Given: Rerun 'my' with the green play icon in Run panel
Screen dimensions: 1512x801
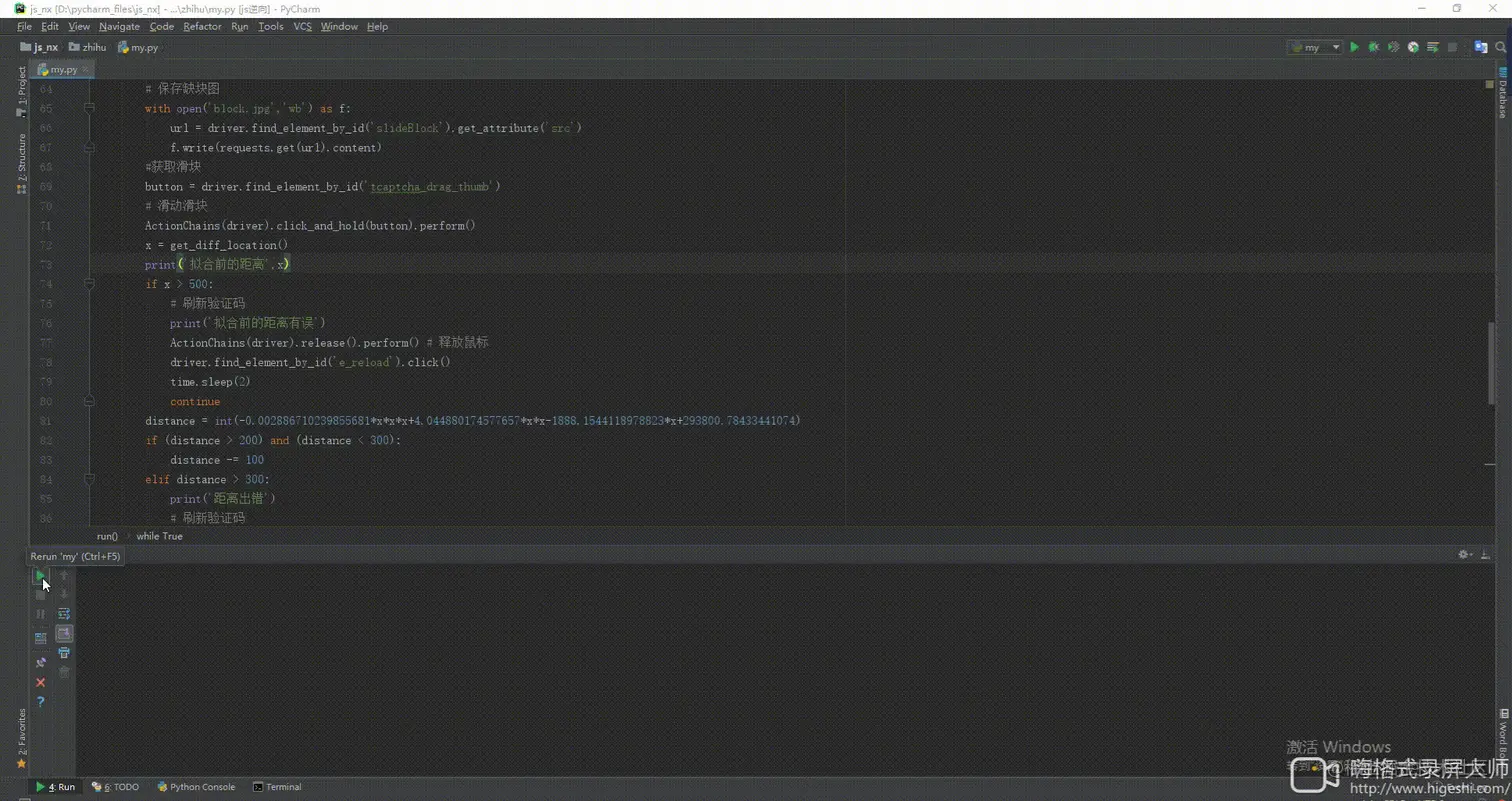Looking at the screenshot, I should 40,575.
